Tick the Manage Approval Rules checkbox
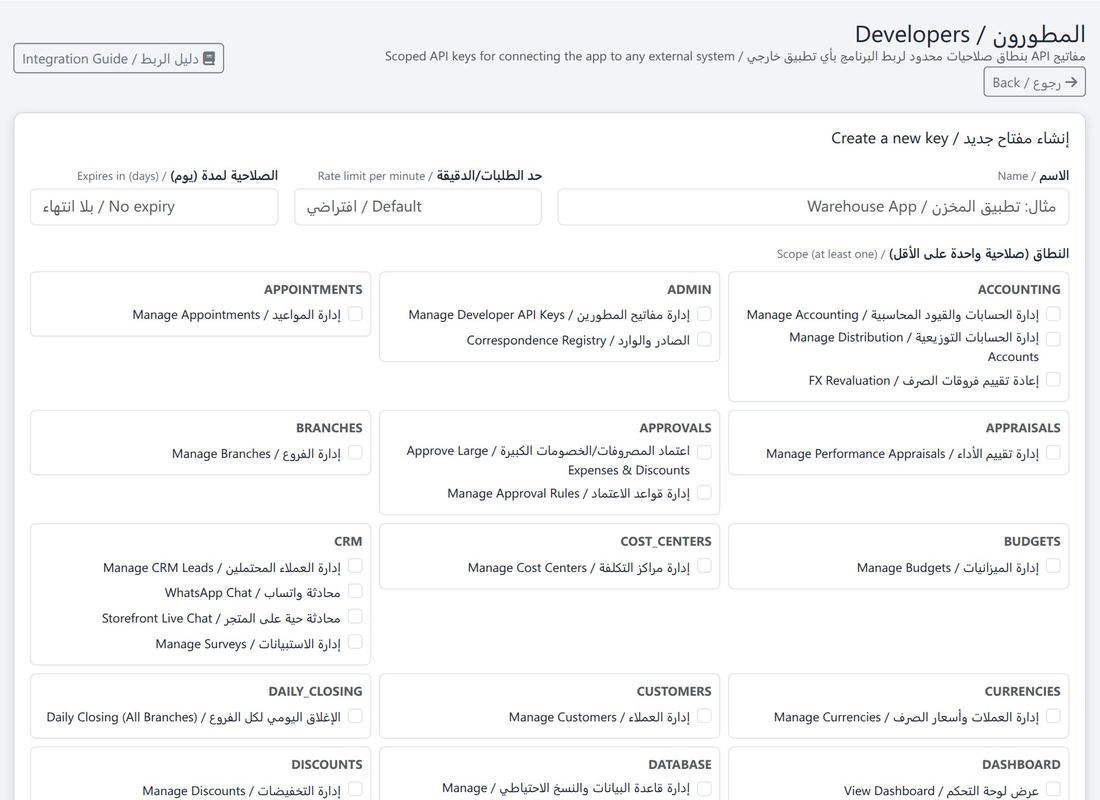 [704, 493]
